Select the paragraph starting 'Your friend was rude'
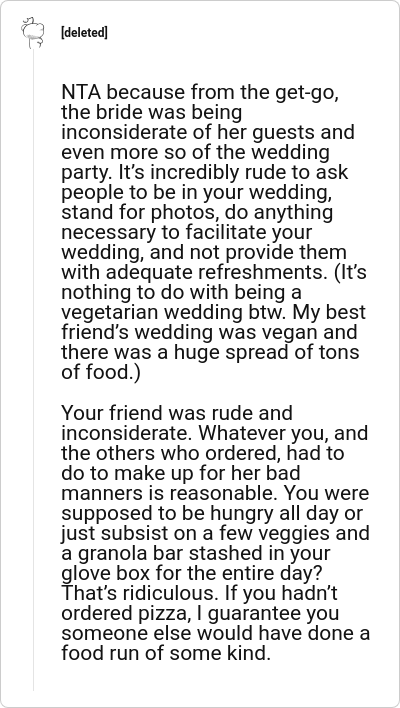Image resolution: width=400 pixels, height=708 pixels. pyautogui.click(x=215, y=533)
